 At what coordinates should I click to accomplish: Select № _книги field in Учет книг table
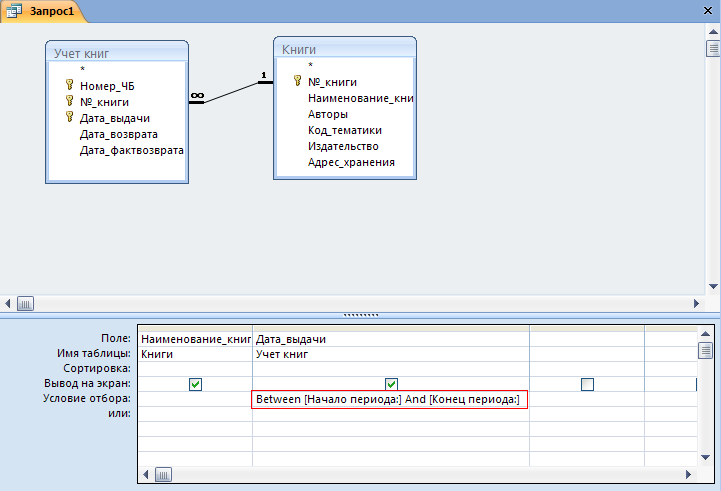click(104, 102)
